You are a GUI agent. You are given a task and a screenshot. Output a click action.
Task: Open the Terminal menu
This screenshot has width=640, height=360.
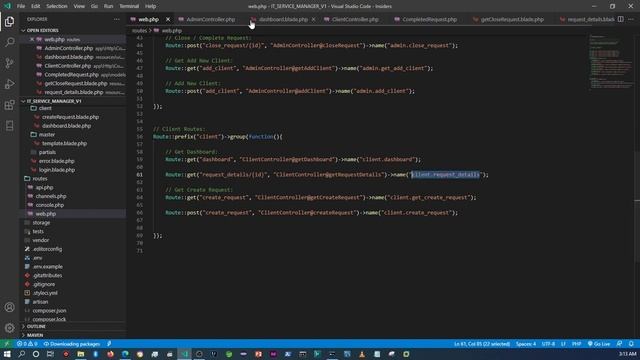[x=129, y=6]
